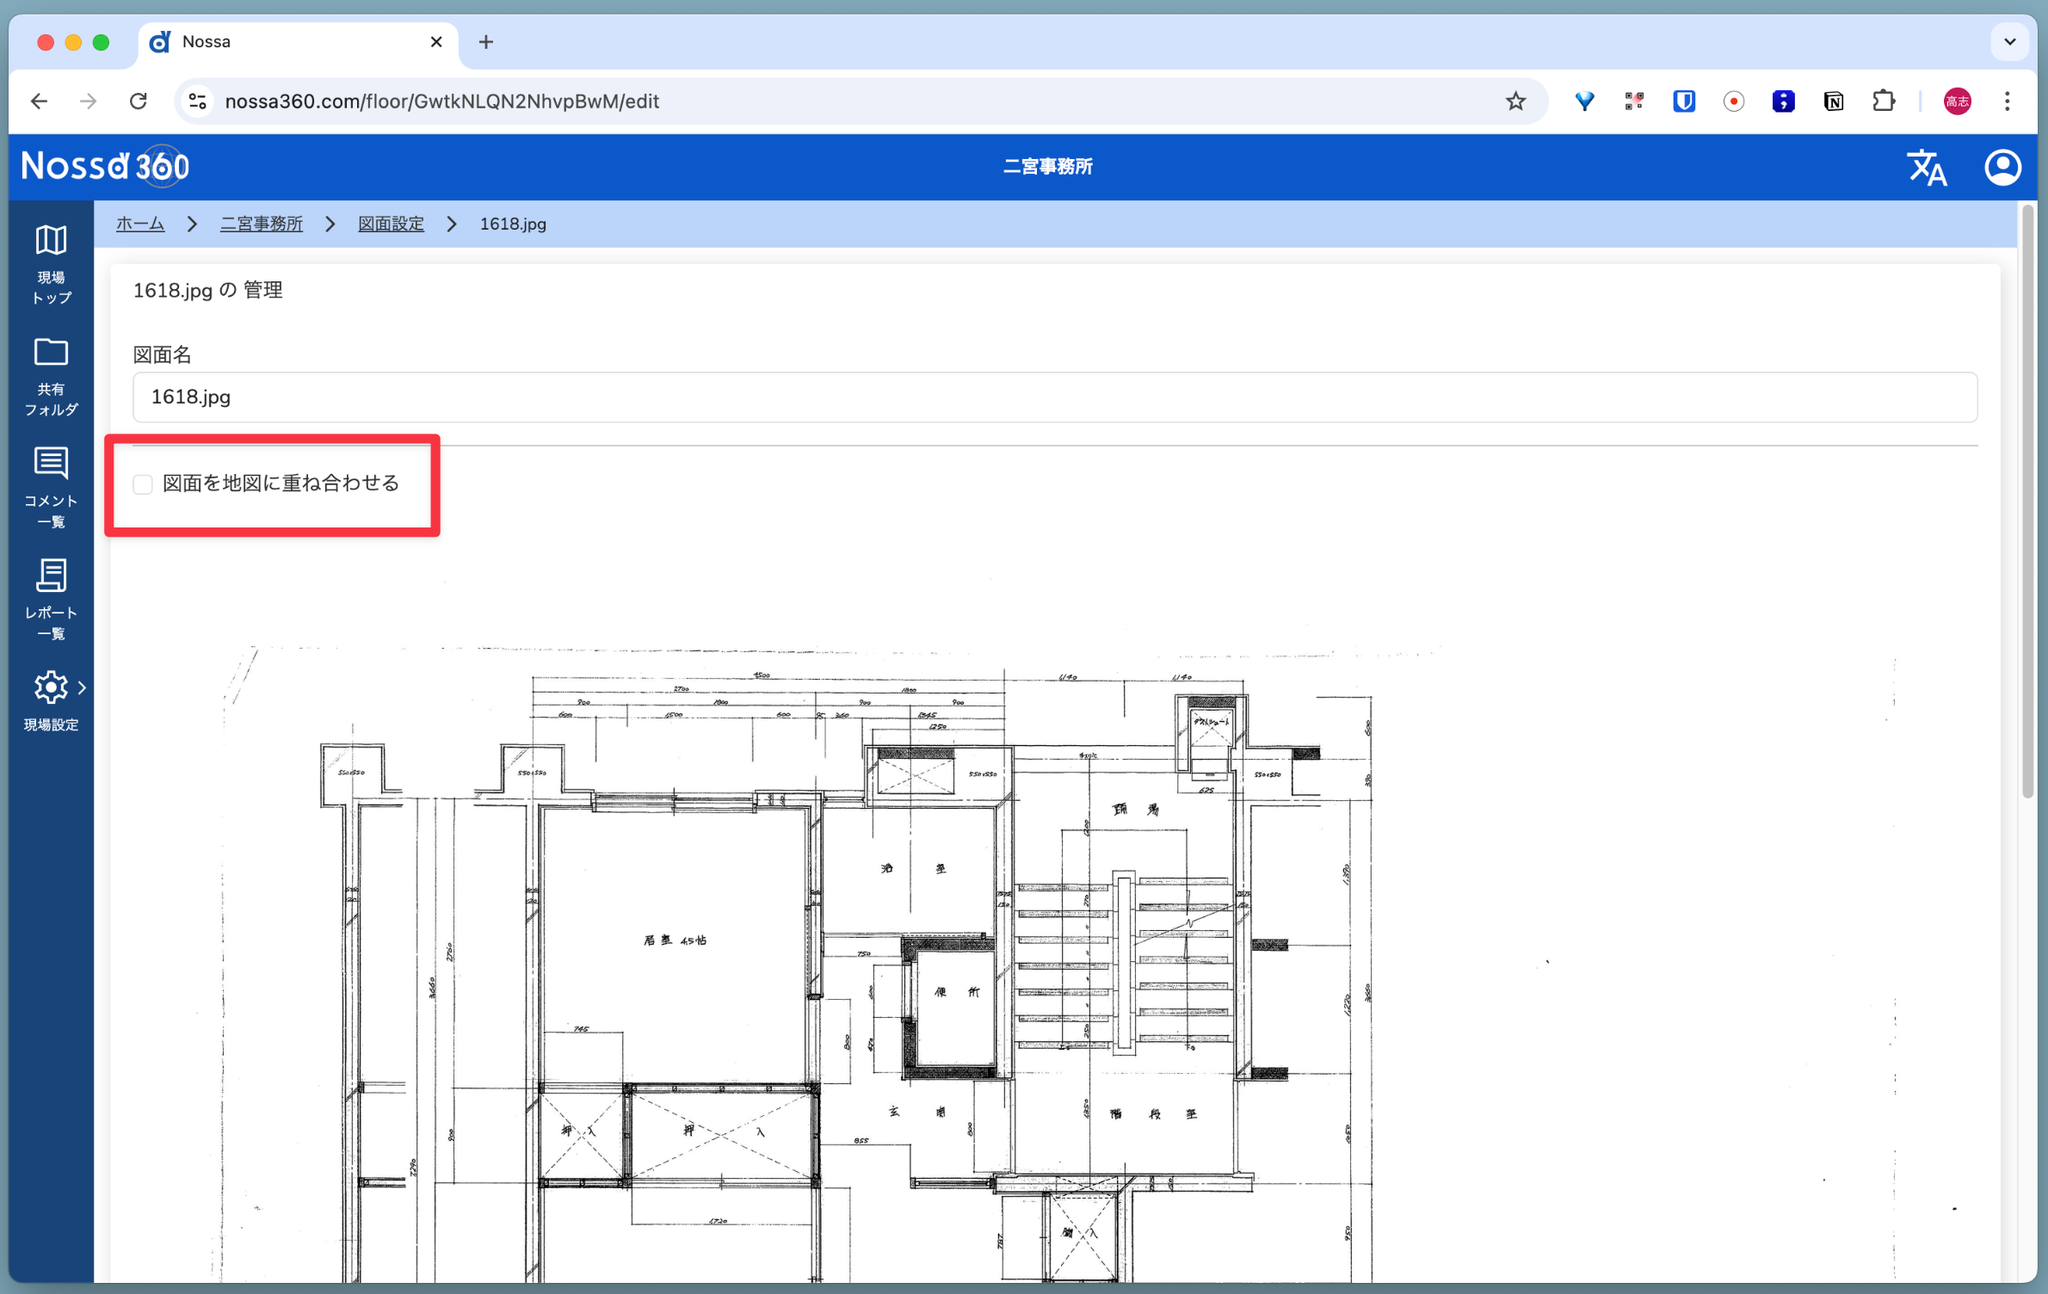
Task: Go to 二宮事務所 breadcrumb link
Action: [x=261, y=224]
